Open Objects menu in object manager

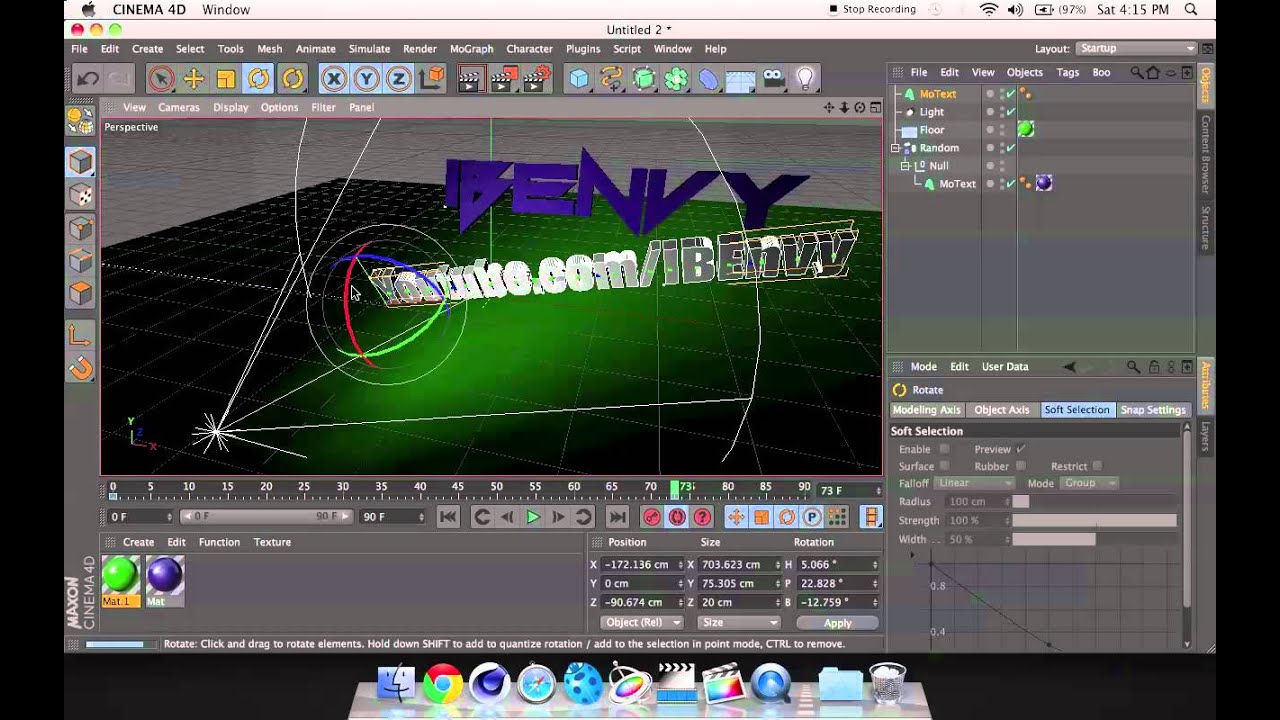(1025, 72)
